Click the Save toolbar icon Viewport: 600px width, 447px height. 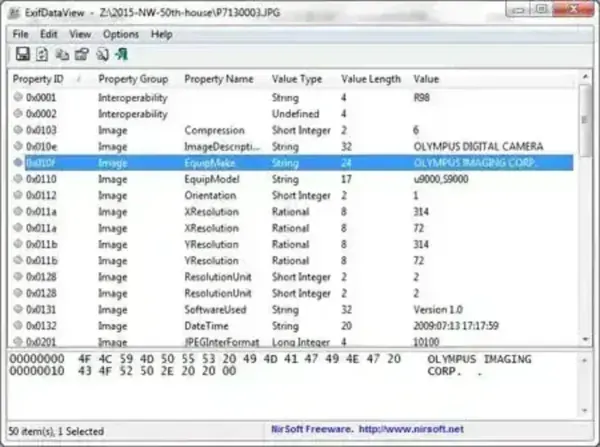(23, 54)
